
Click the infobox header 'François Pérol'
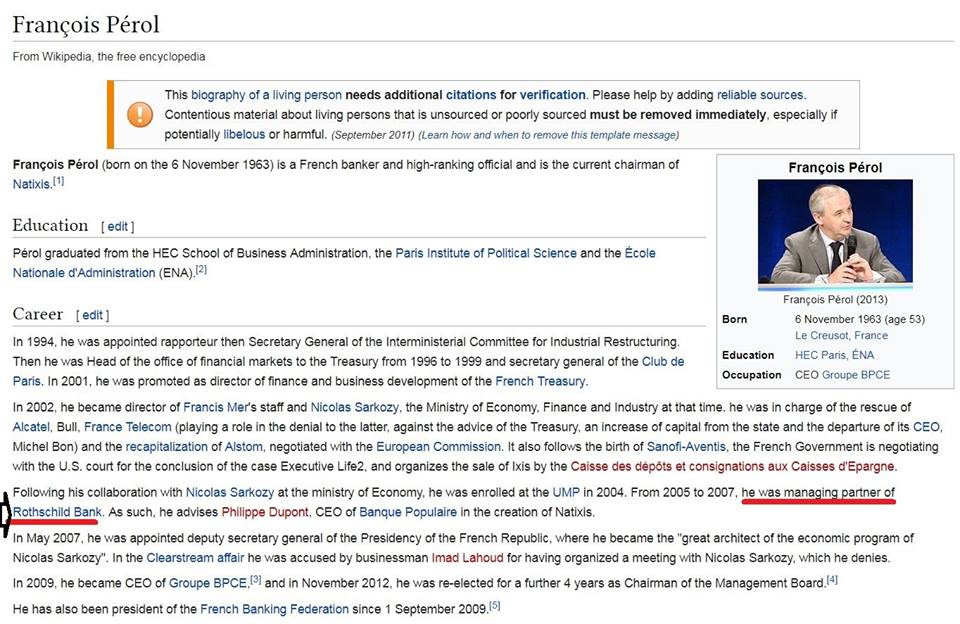pyautogui.click(x=835, y=168)
